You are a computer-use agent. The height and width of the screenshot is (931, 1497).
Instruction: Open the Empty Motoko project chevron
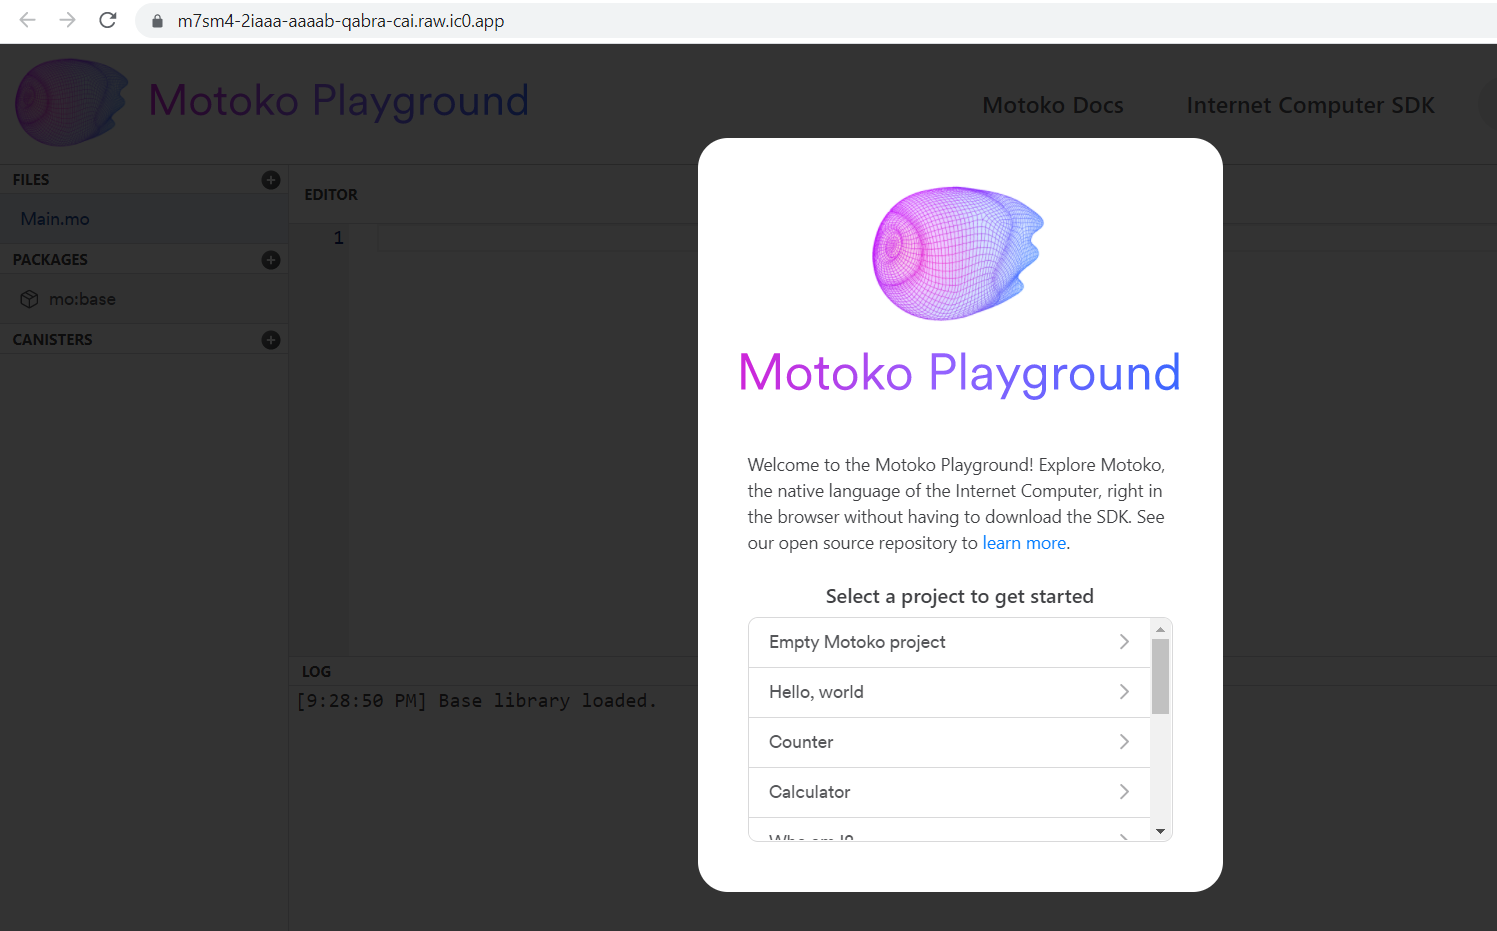1124,642
